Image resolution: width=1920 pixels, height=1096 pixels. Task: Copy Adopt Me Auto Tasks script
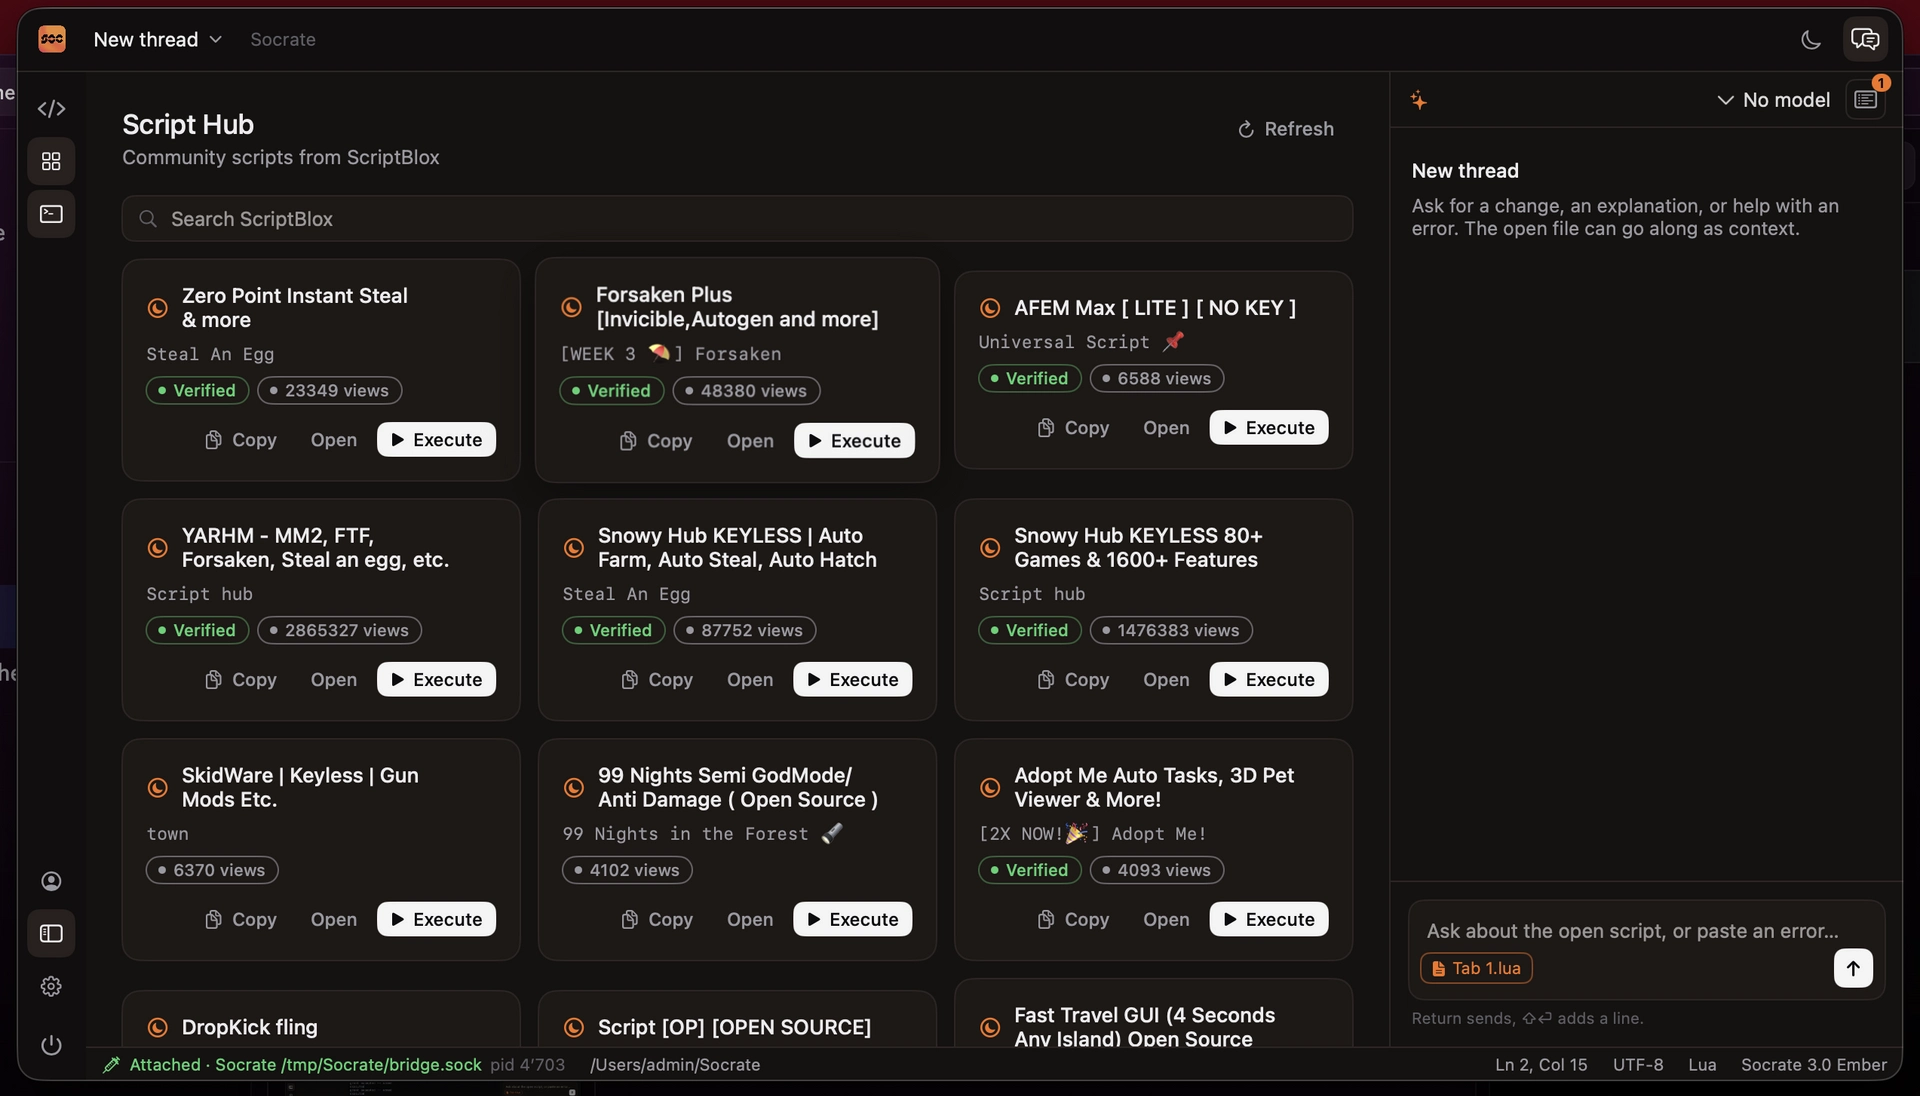pos(1073,920)
